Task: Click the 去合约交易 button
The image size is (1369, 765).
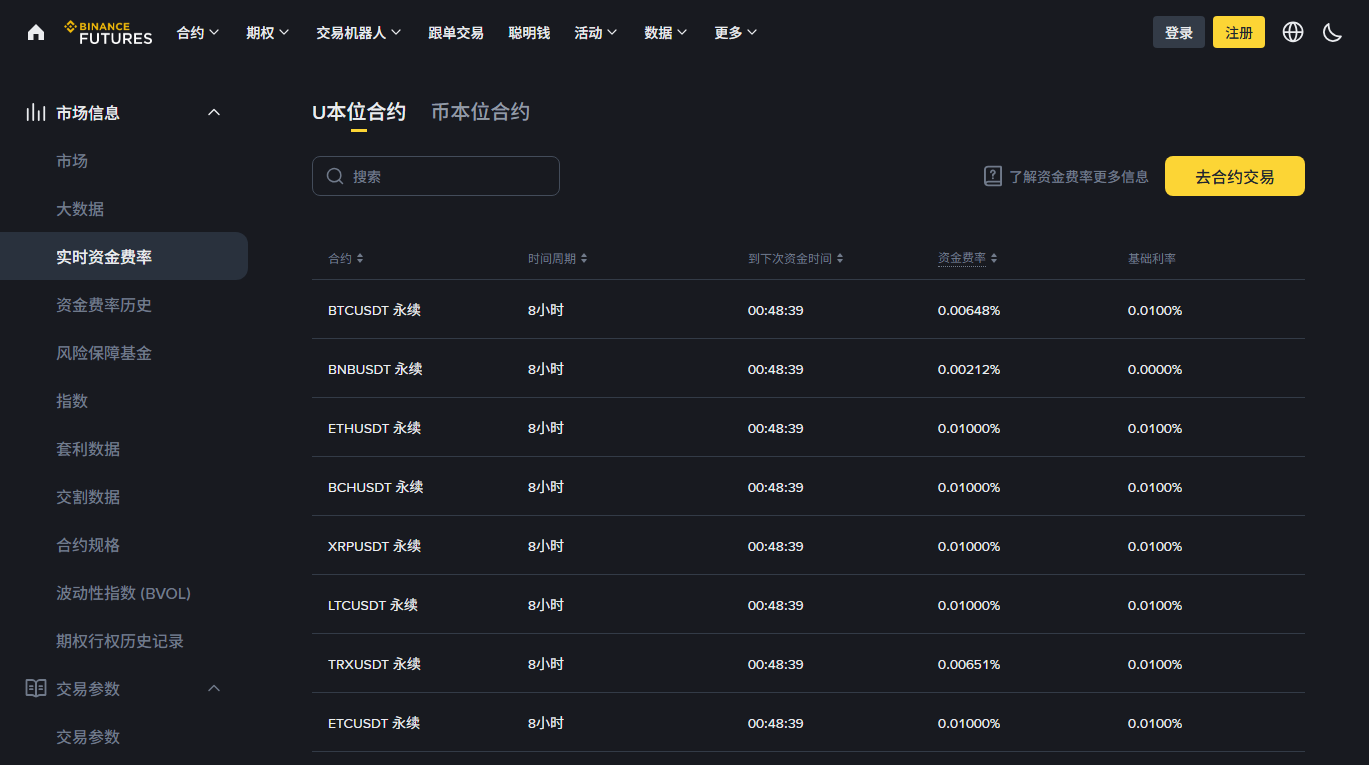Action: point(1235,176)
